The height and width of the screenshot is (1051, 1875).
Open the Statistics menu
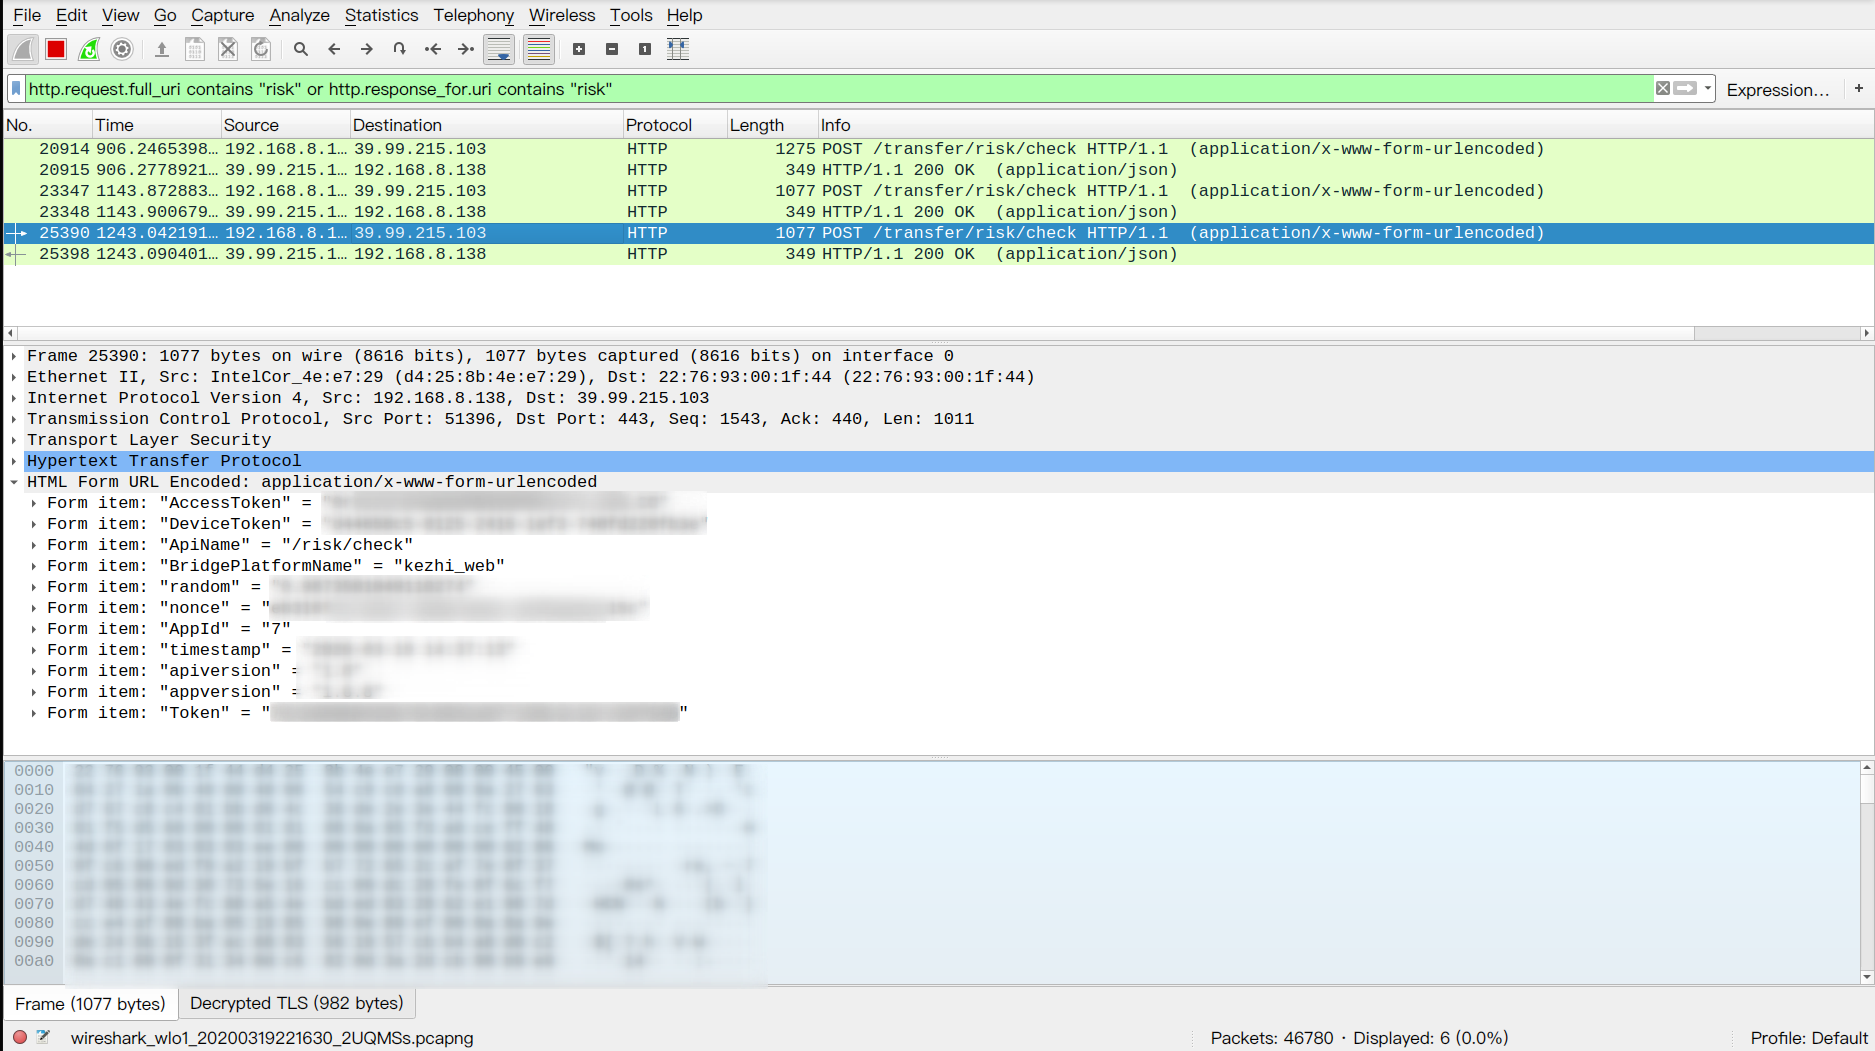coord(381,15)
